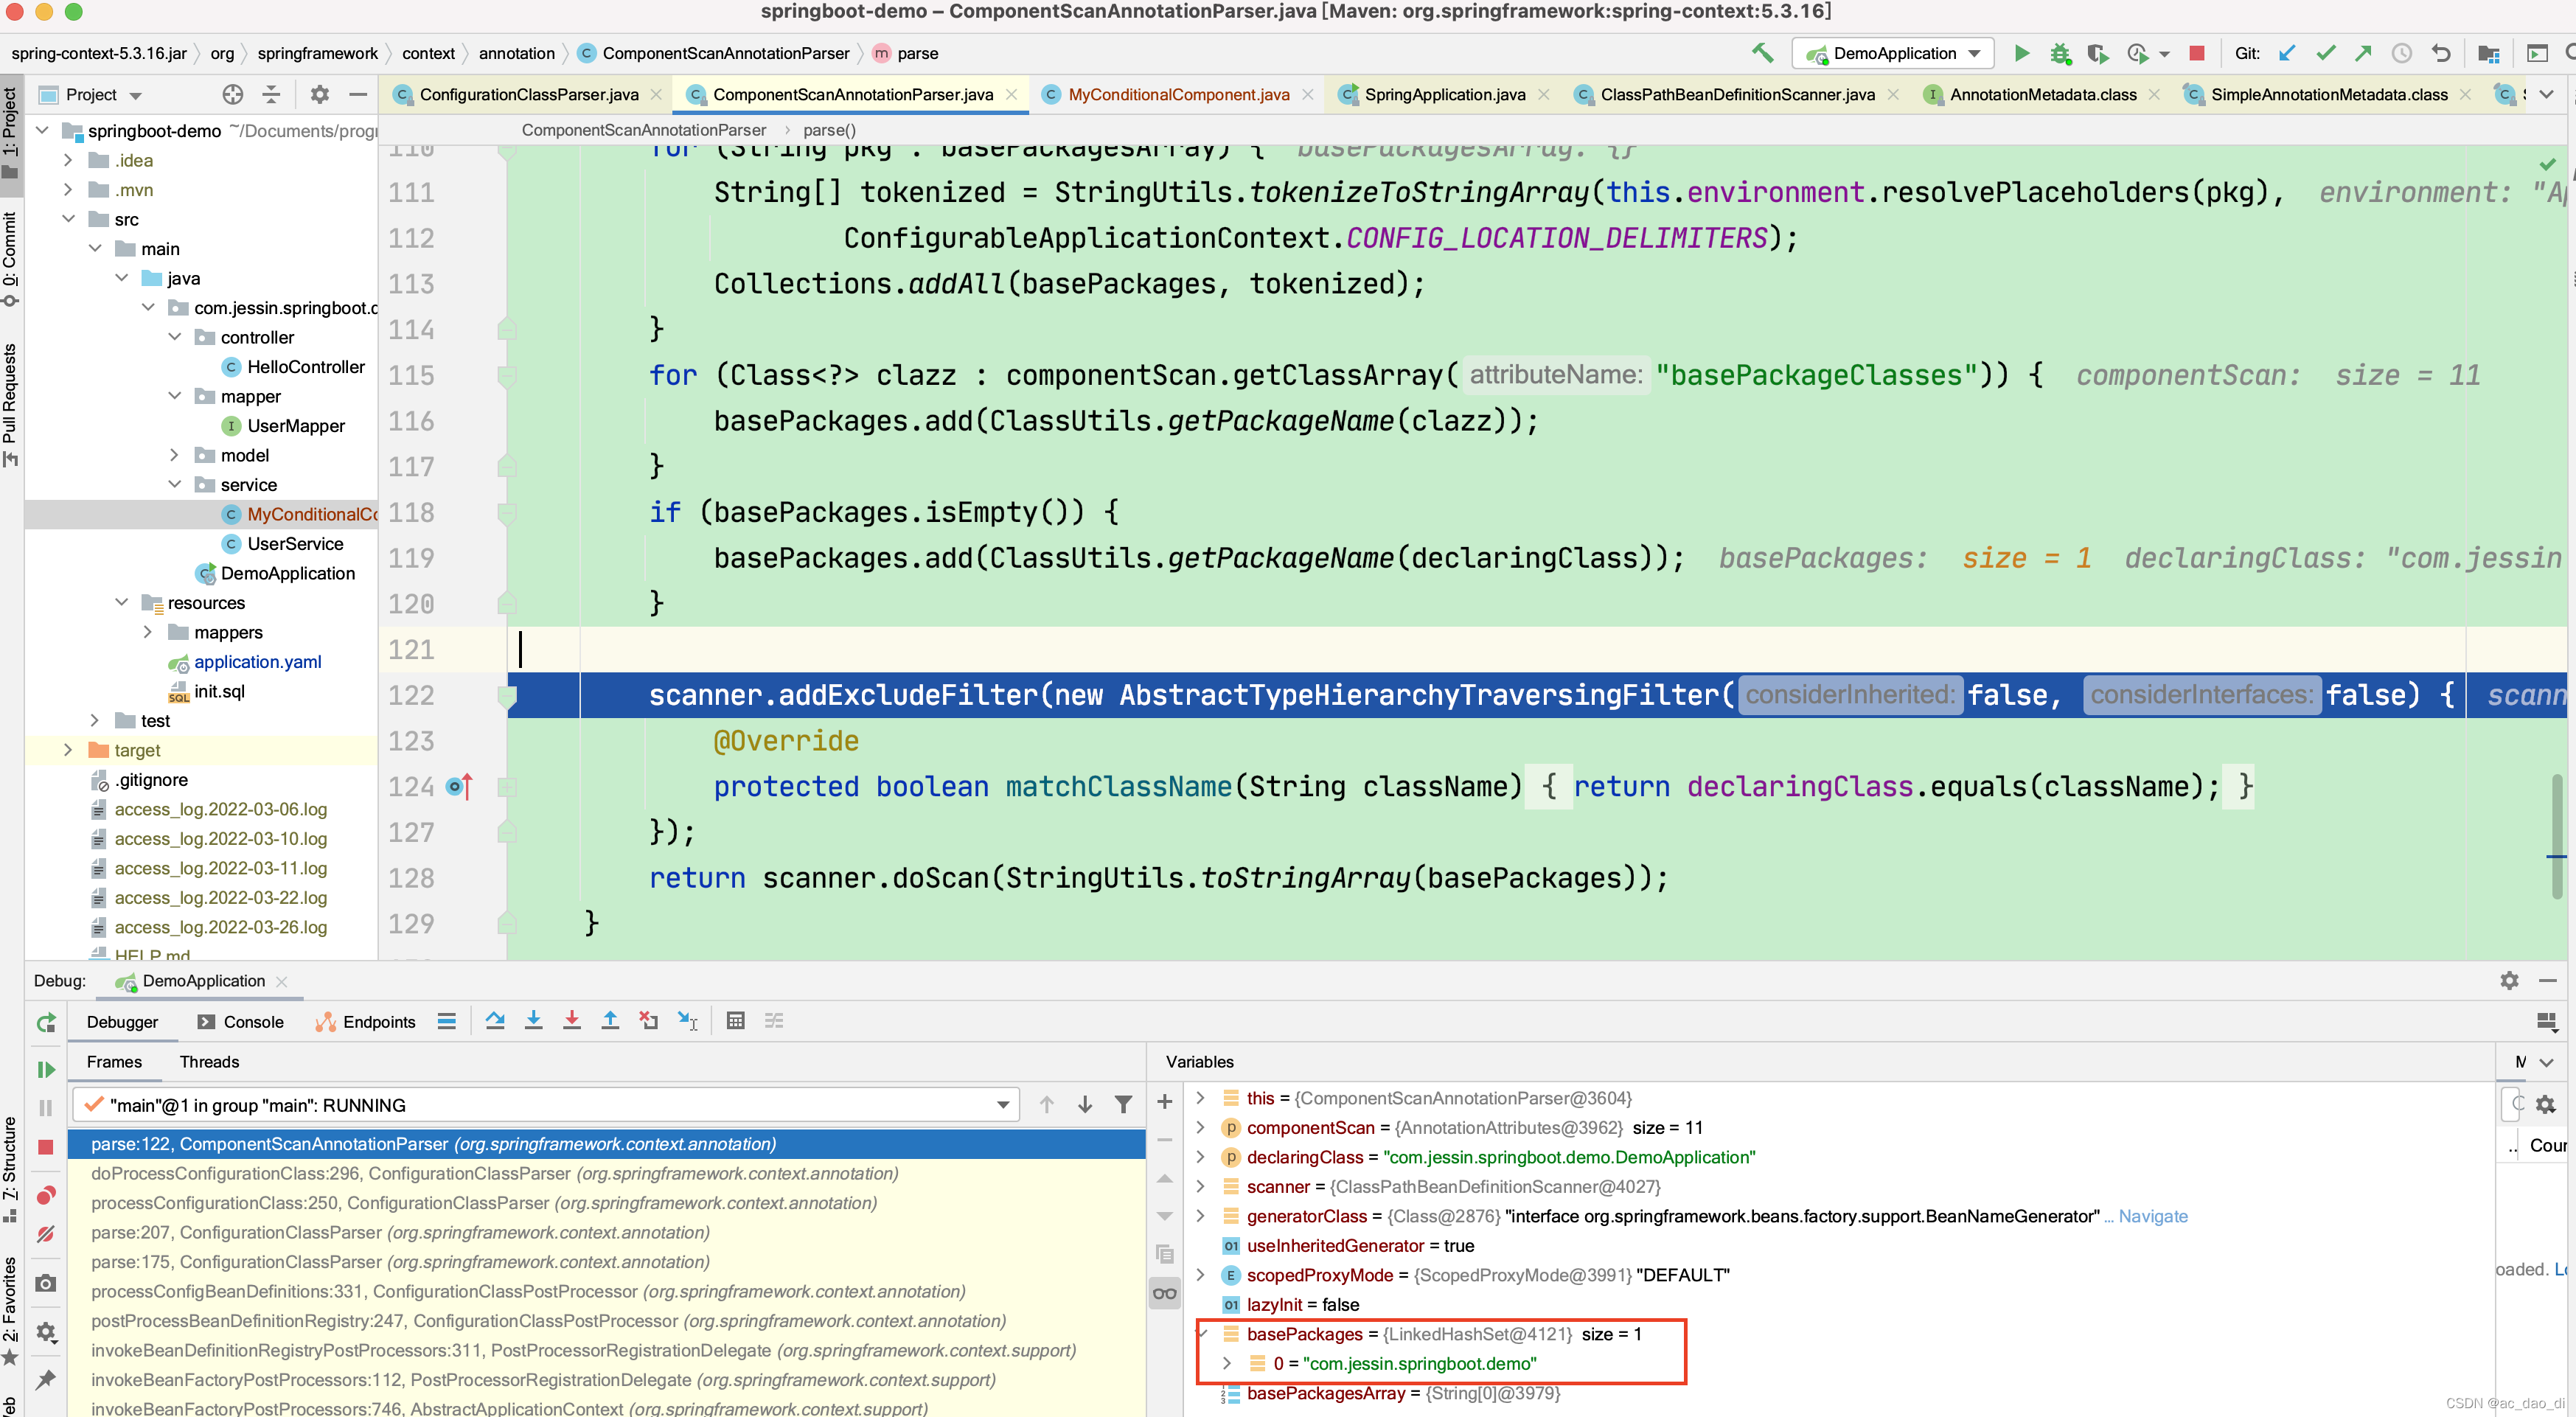Open Evaluate Expression calculator icon
2576x1417 pixels.
735,1021
